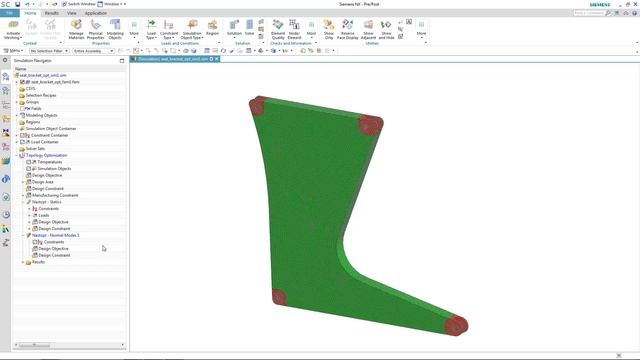
Task: Open the Simulation Navigator sidebar tab
Action: pyautogui.click(x=6, y=76)
